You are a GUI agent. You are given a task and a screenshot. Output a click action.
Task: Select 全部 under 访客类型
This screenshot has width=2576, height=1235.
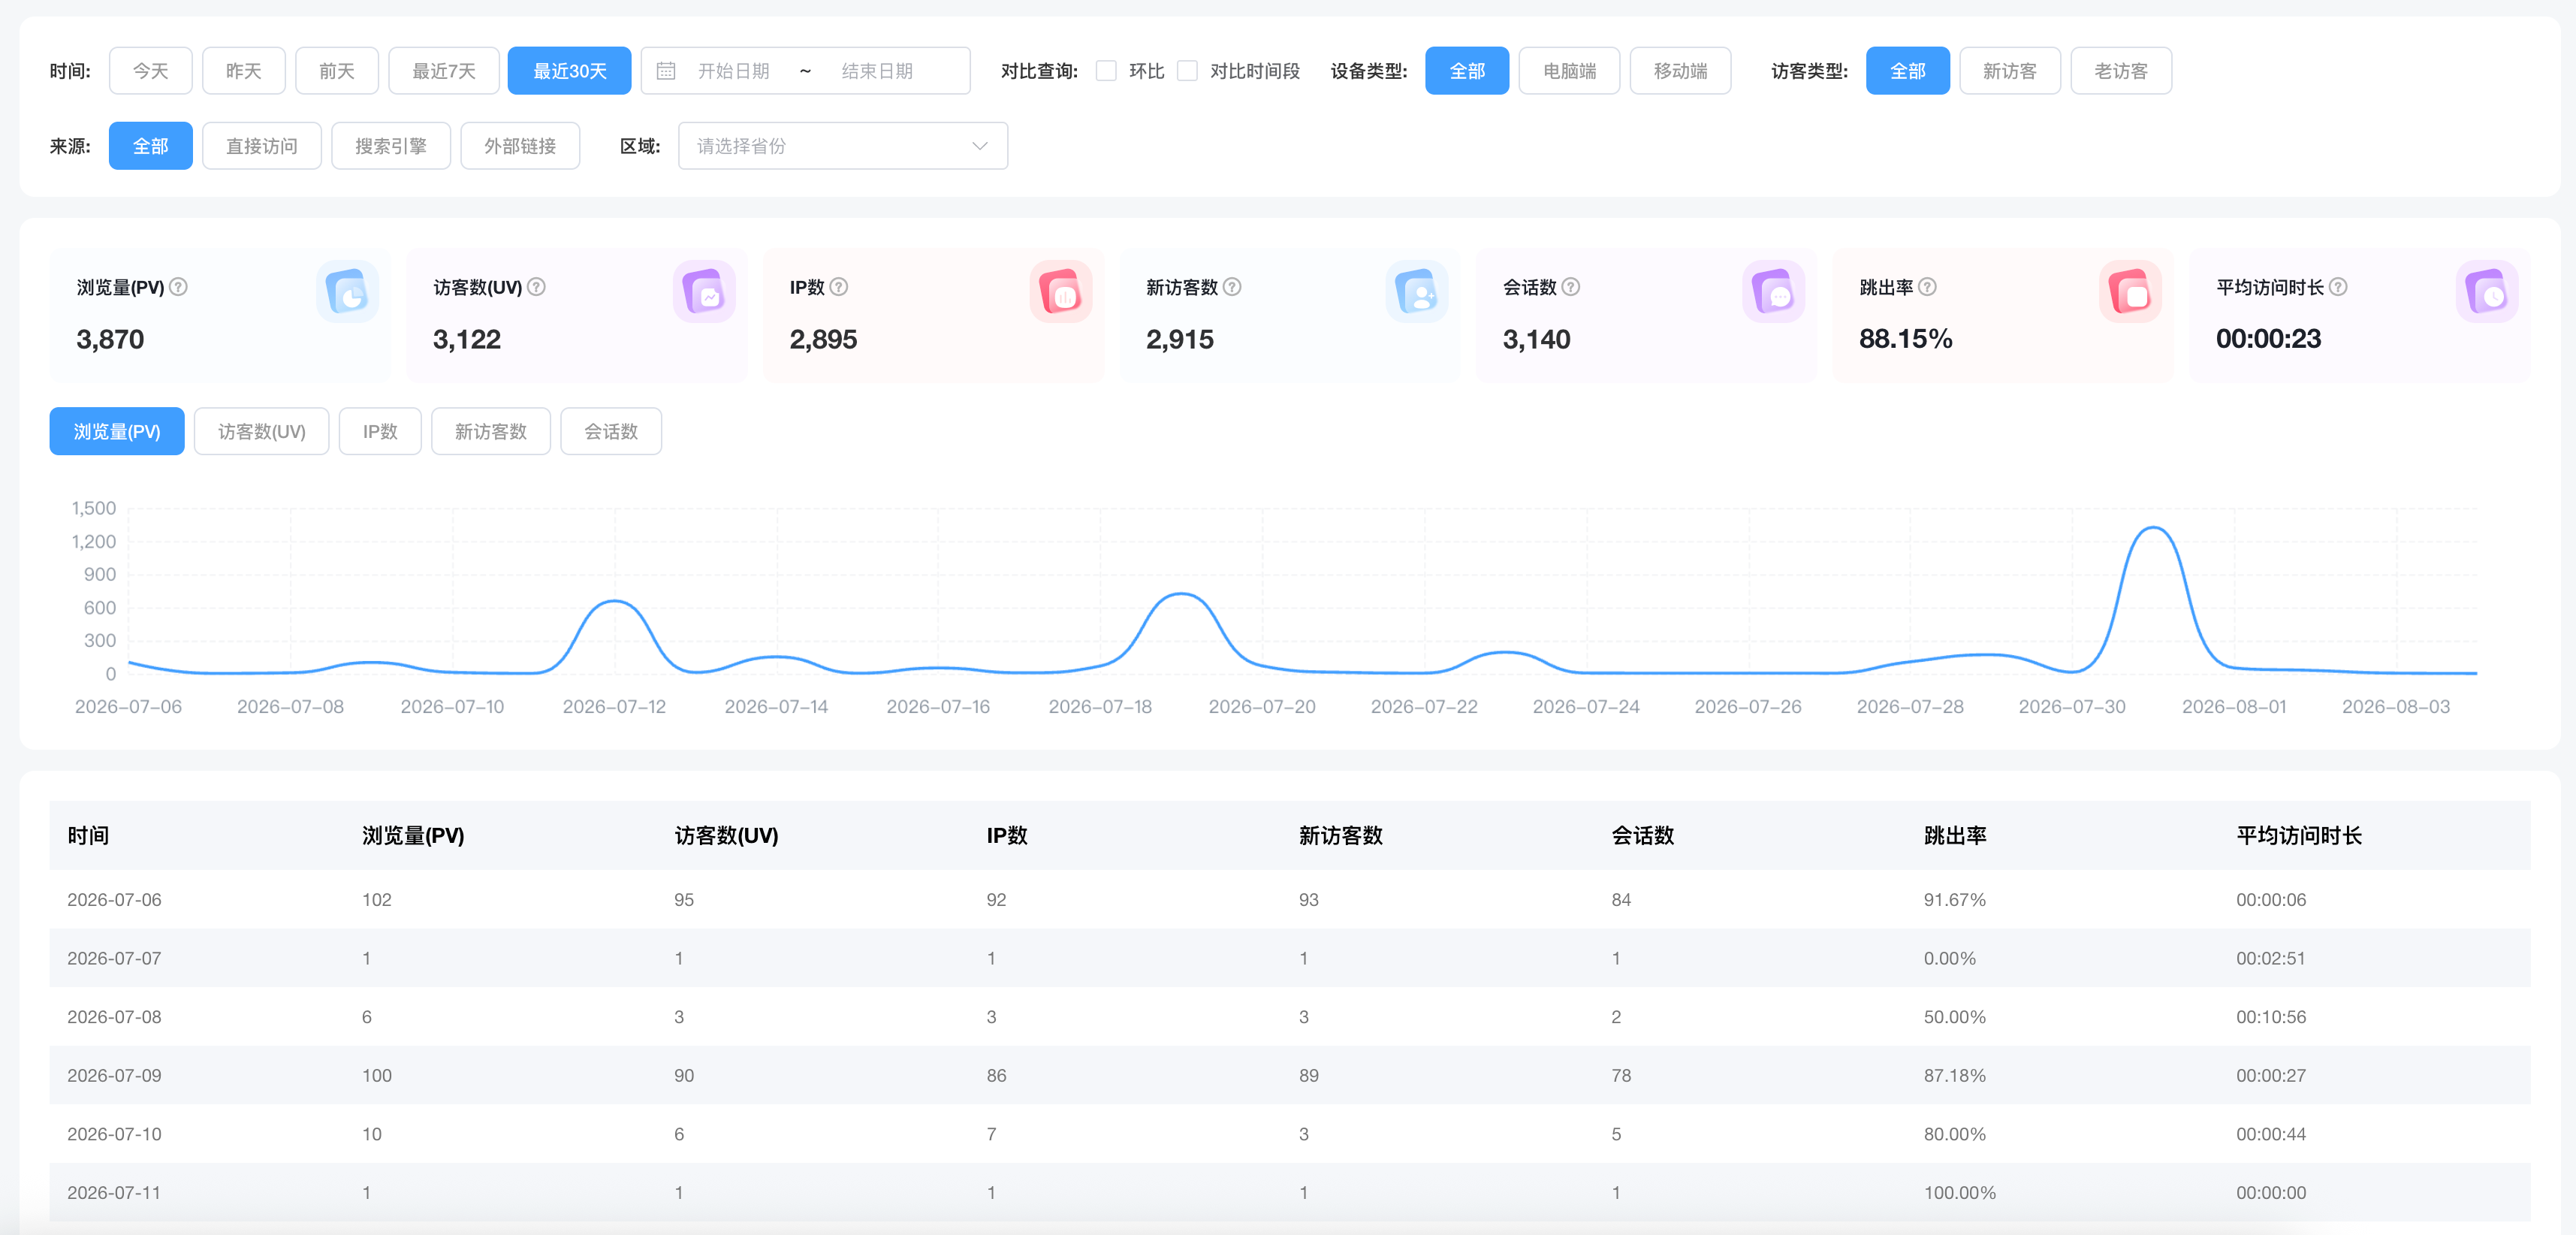[1908, 71]
